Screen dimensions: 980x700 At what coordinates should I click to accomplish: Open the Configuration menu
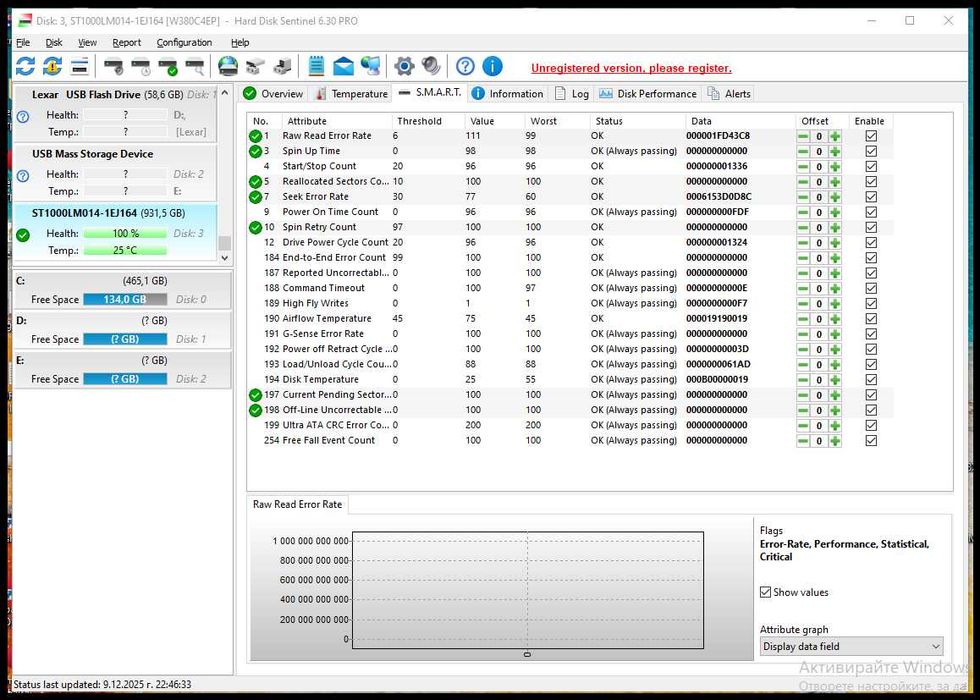click(184, 43)
